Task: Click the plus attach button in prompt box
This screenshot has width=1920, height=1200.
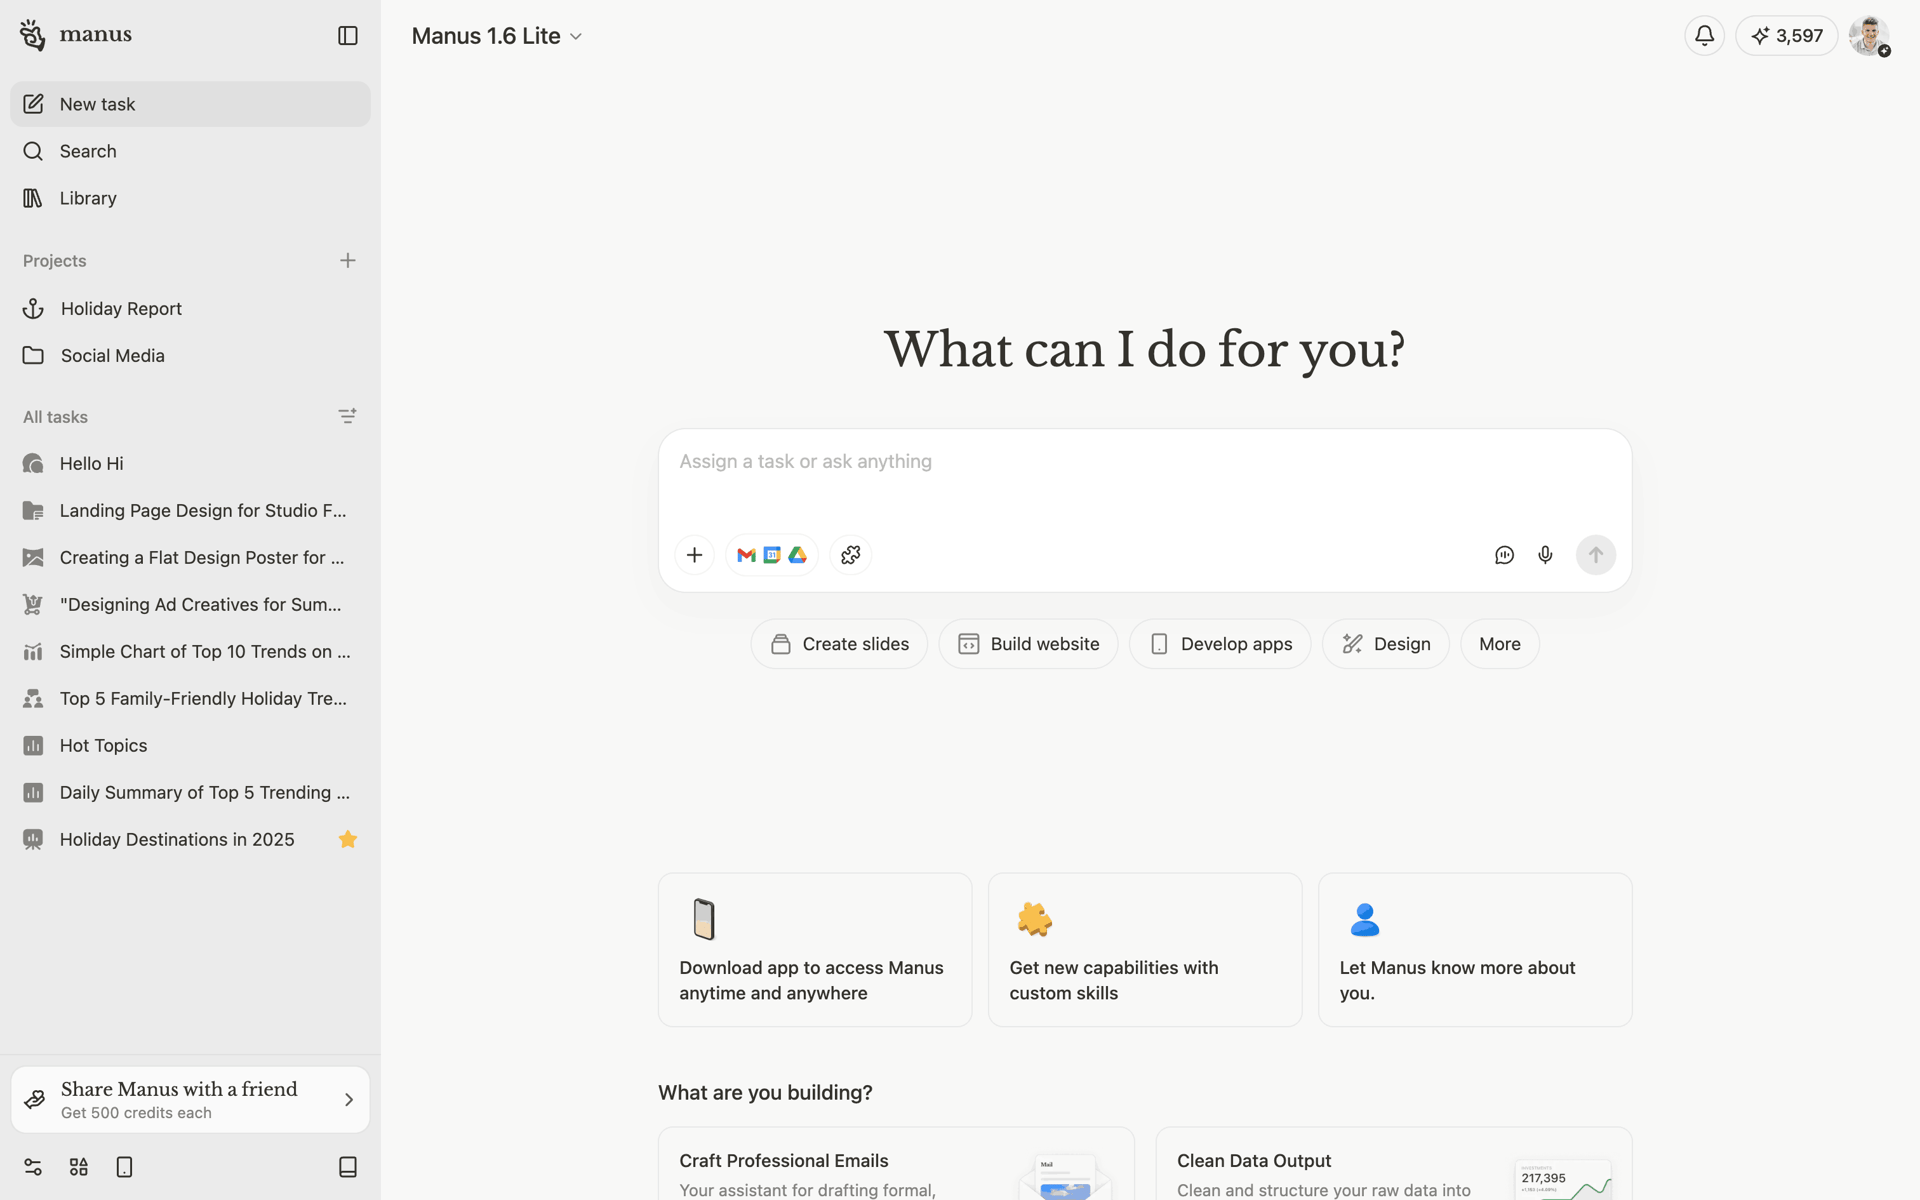Action: pos(695,555)
